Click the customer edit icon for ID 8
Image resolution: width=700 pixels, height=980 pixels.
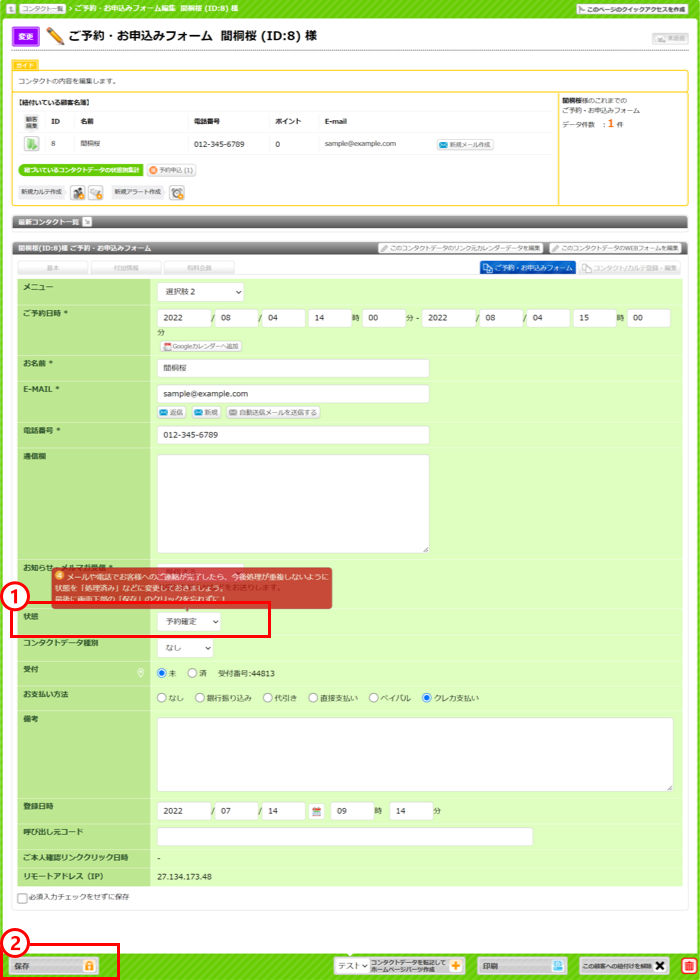click(x=31, y=144)
